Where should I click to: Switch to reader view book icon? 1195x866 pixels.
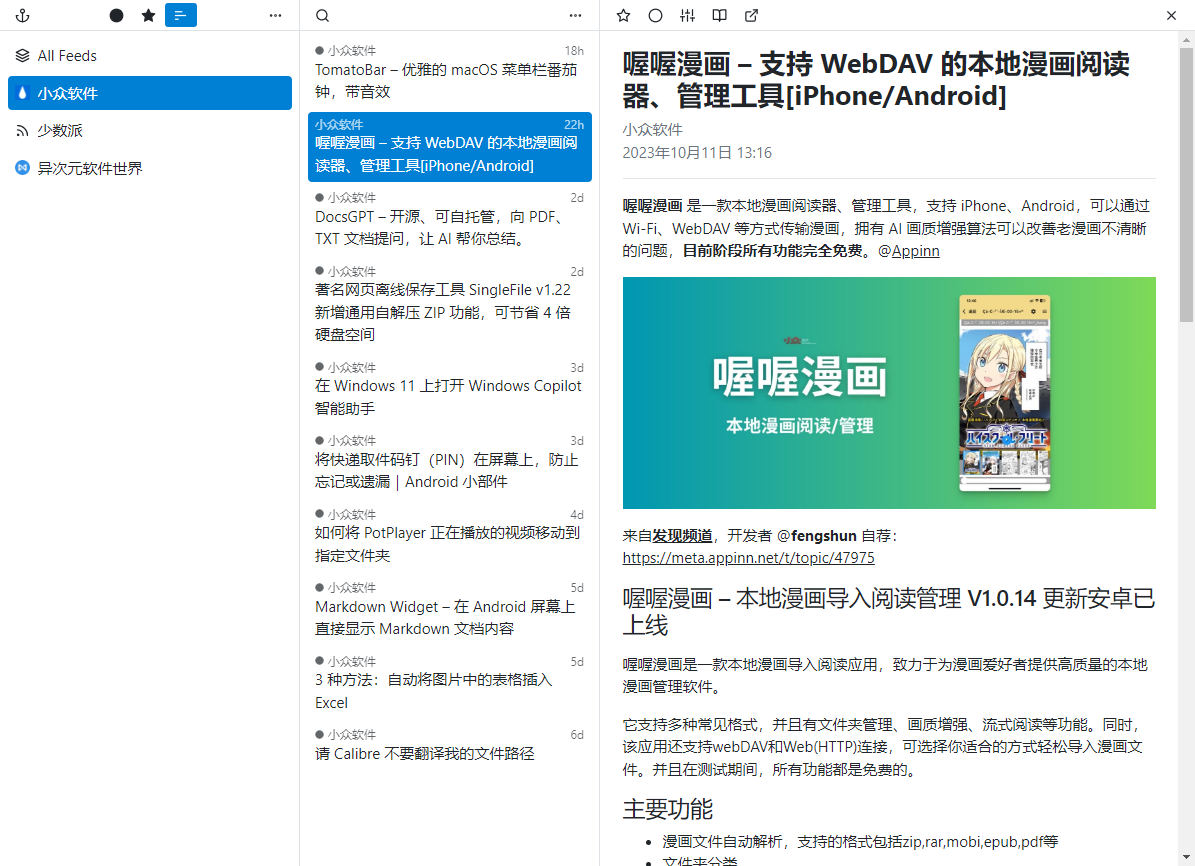(x=719, y=15)
